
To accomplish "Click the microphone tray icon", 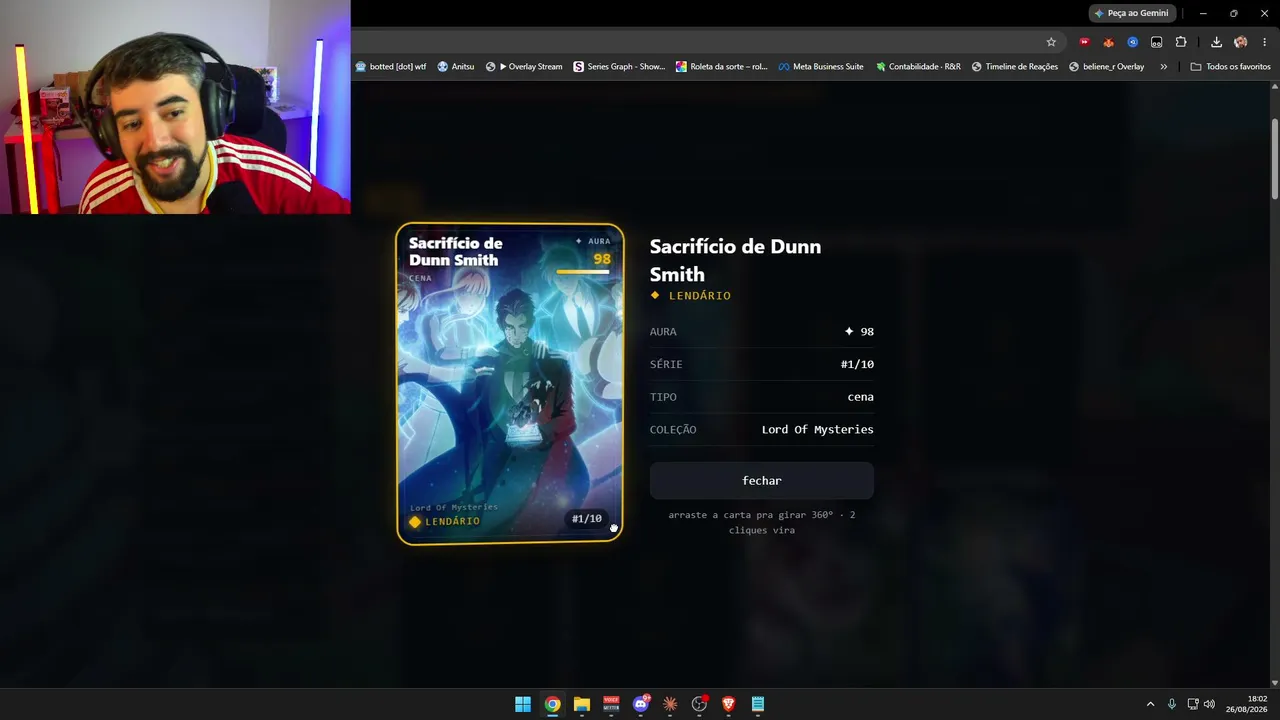I will pos(1172,704).
